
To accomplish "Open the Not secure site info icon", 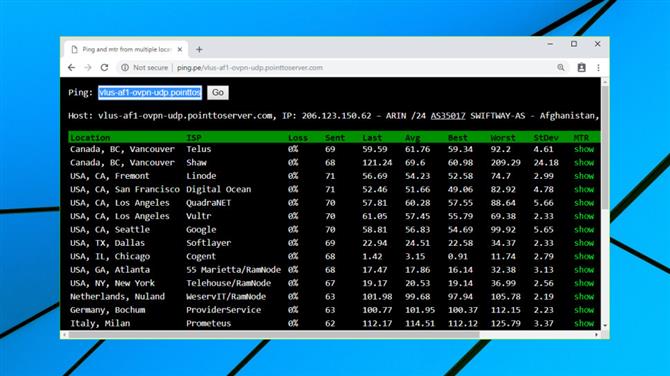I will coord(125,68).
